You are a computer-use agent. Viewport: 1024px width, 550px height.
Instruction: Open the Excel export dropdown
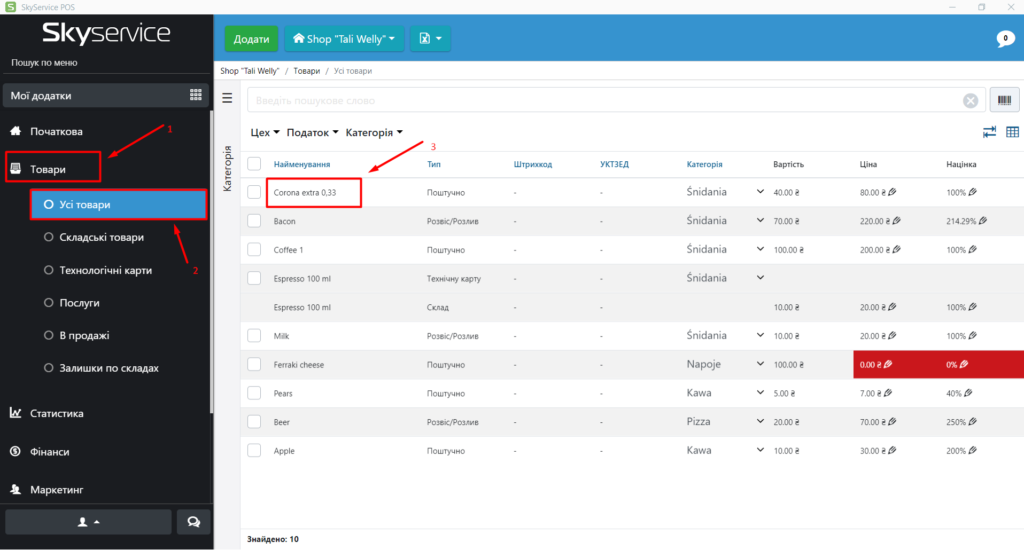pyautogui.click(x=430, y=39)
